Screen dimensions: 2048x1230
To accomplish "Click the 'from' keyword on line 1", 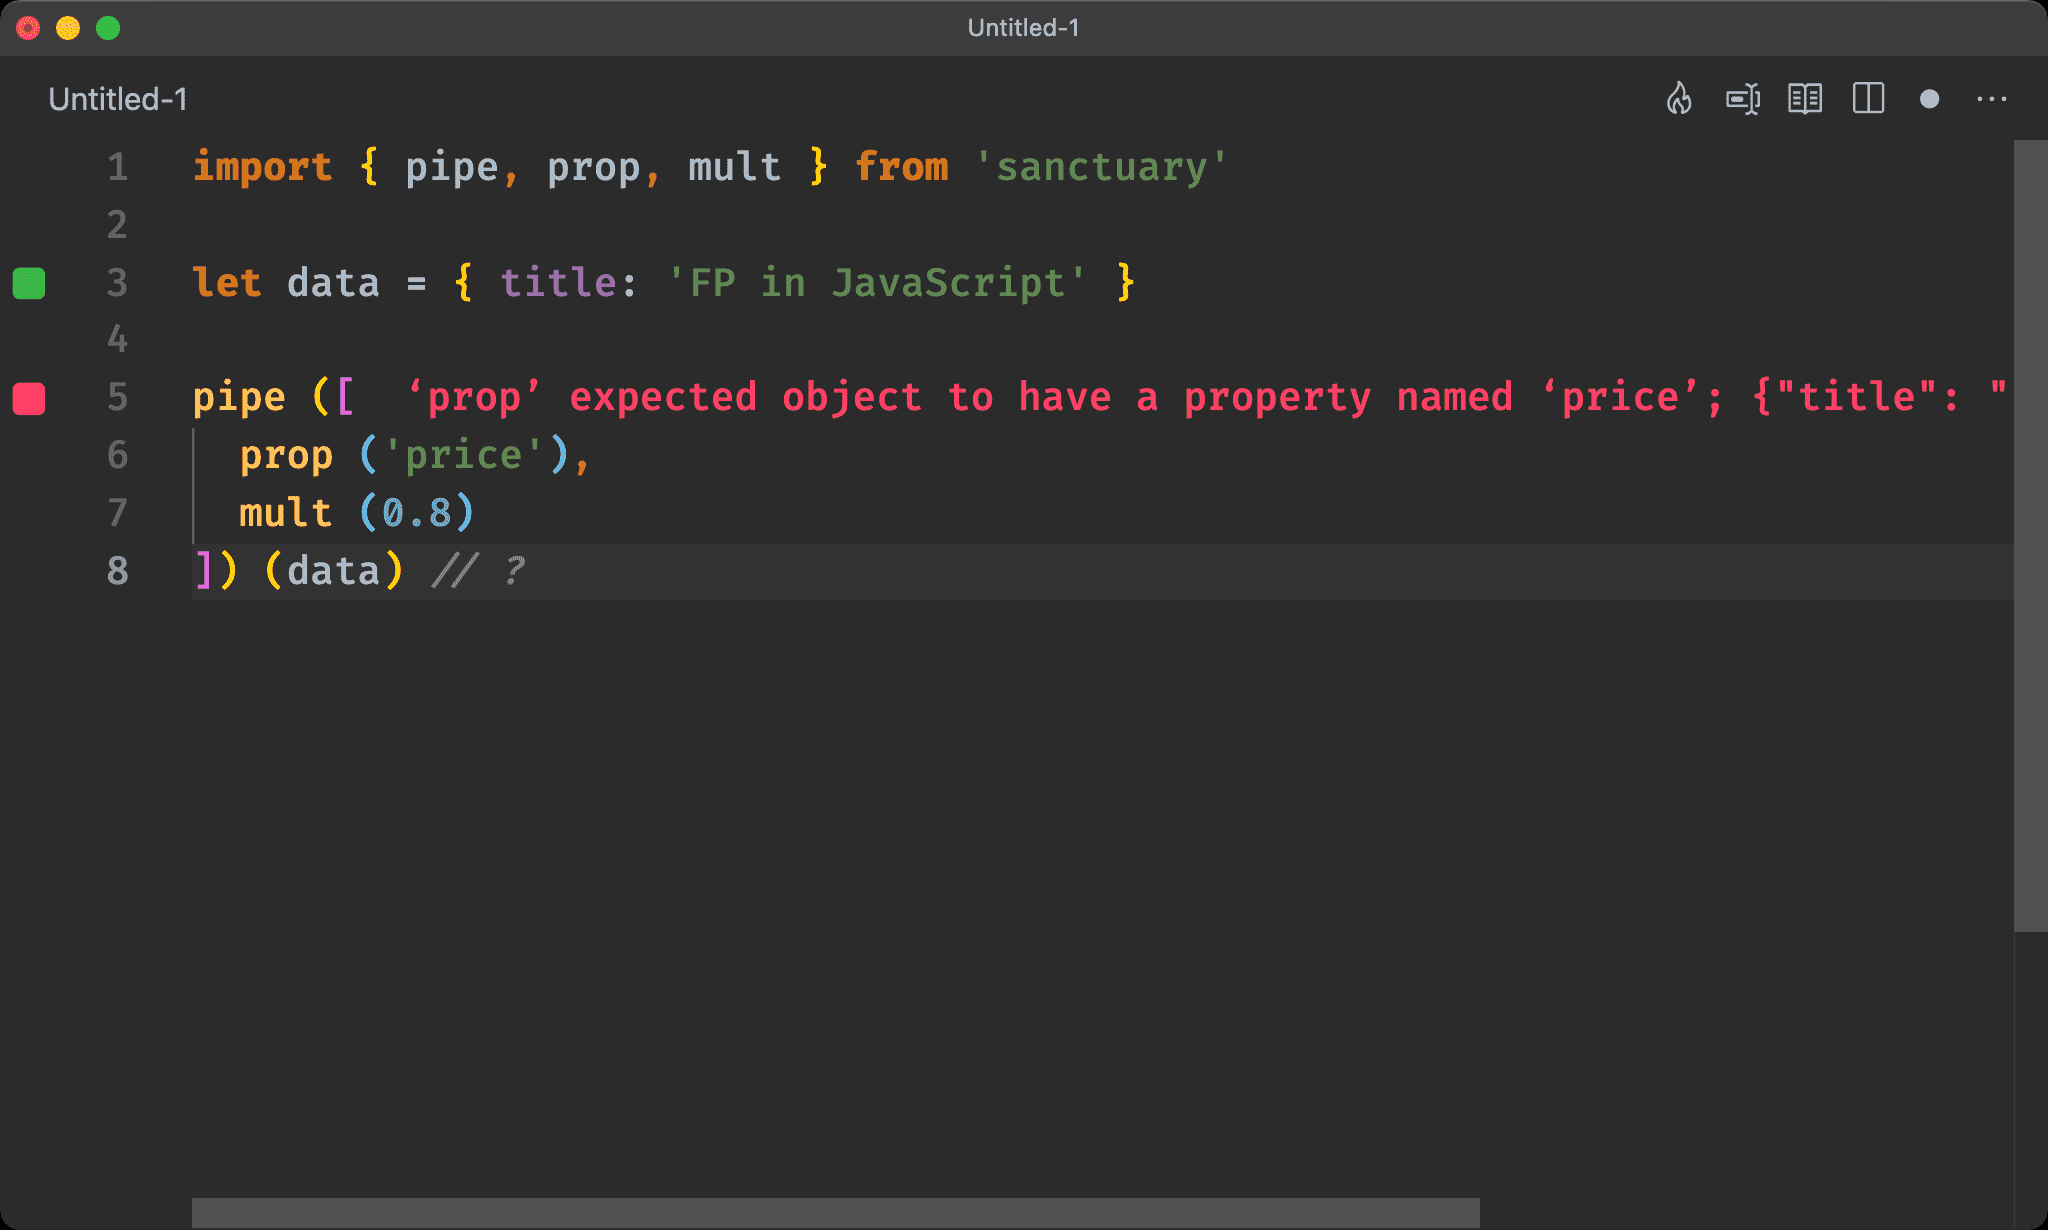I will (901, 167).
